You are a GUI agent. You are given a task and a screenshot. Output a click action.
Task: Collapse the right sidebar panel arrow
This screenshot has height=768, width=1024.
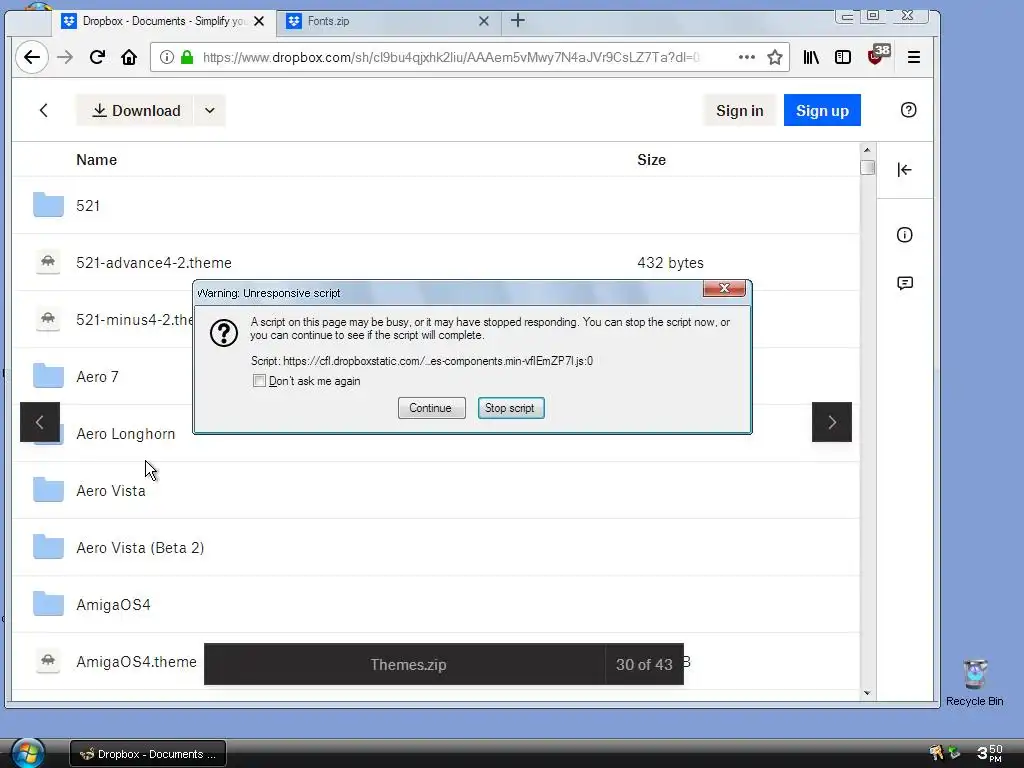pos(904,170)
